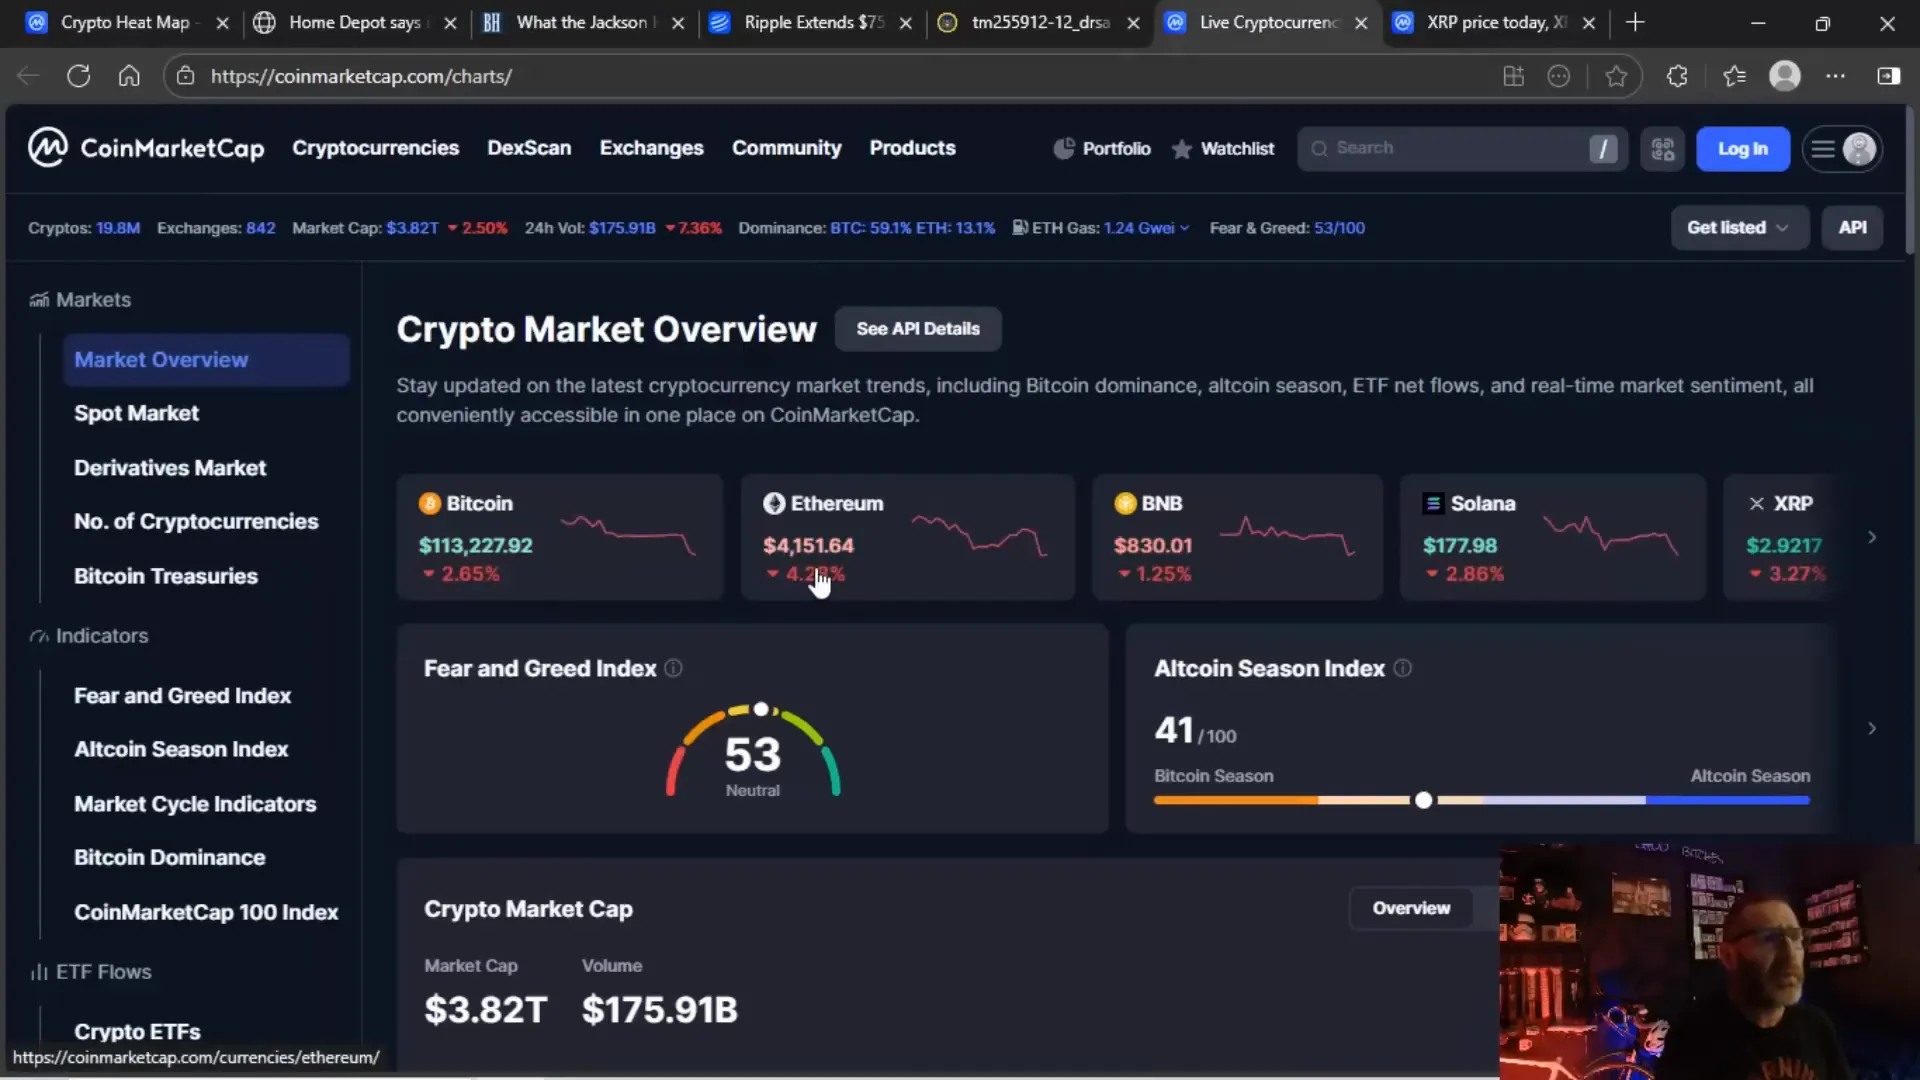The image size is (1920, 1080).
Task: Select Derivatives Market in sidebar
Action: [170, 468]
